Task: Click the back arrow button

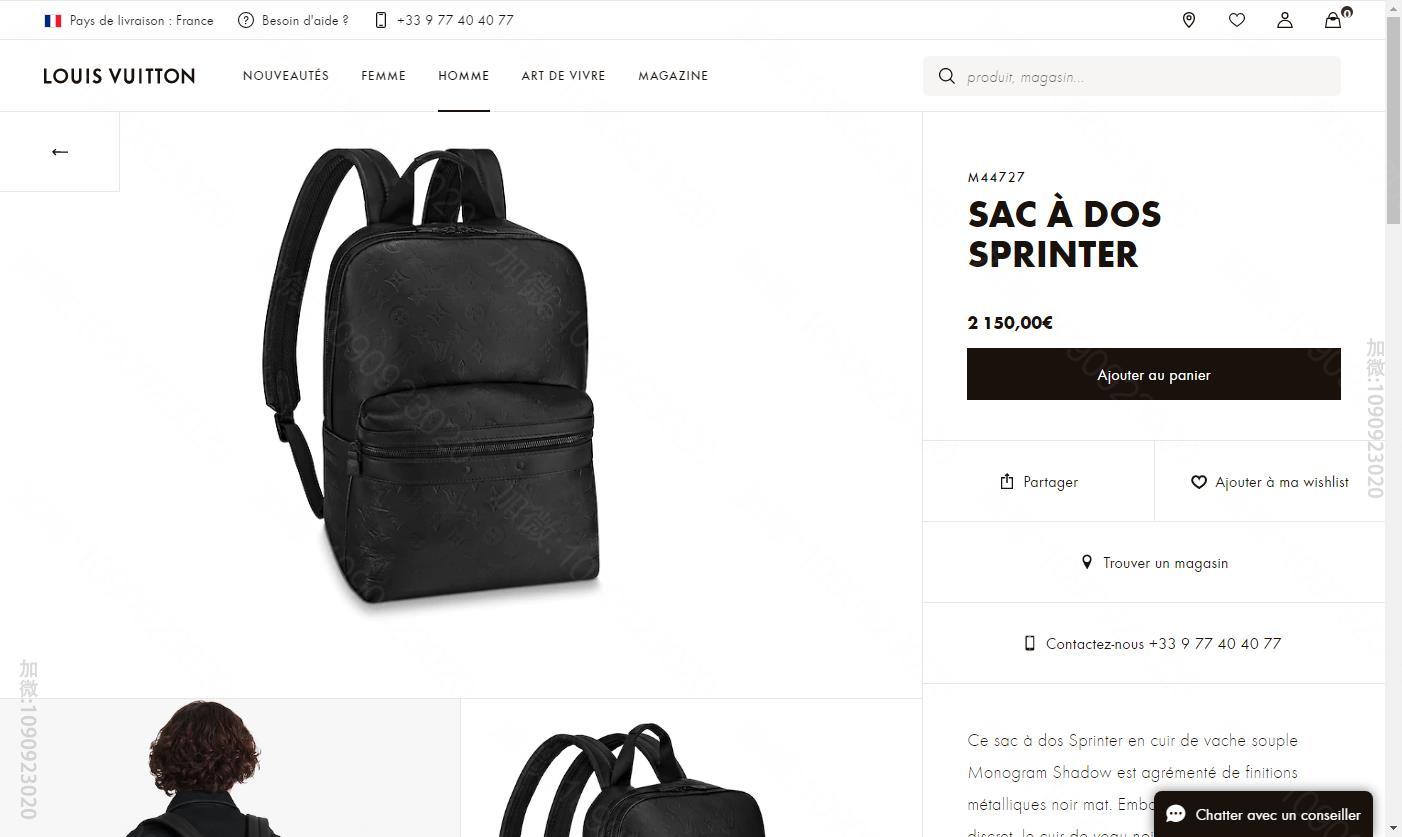Action: coord(60,152)
